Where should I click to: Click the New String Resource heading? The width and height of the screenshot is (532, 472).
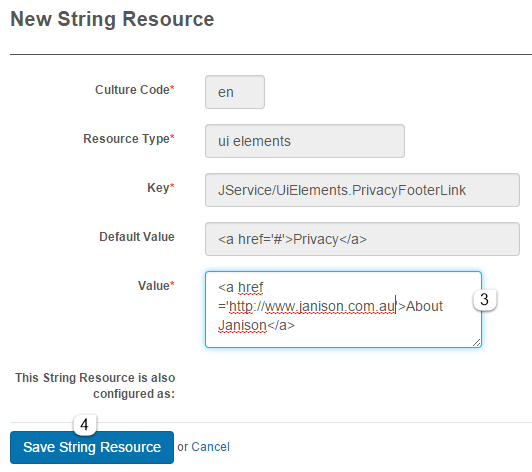coord(112,19)
